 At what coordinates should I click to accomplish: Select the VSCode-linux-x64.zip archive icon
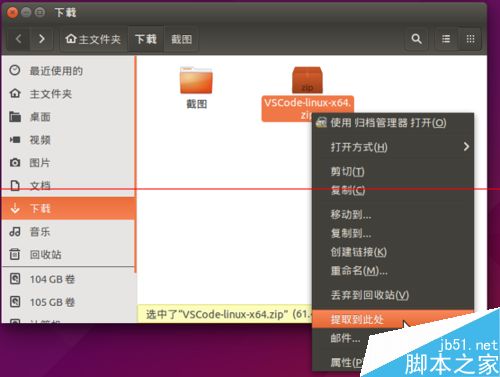pyautogui.click(x=307, y=80)
